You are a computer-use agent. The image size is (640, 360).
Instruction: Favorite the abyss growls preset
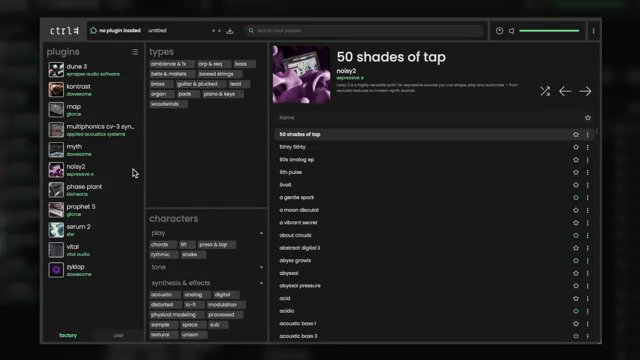coord(576,260)
